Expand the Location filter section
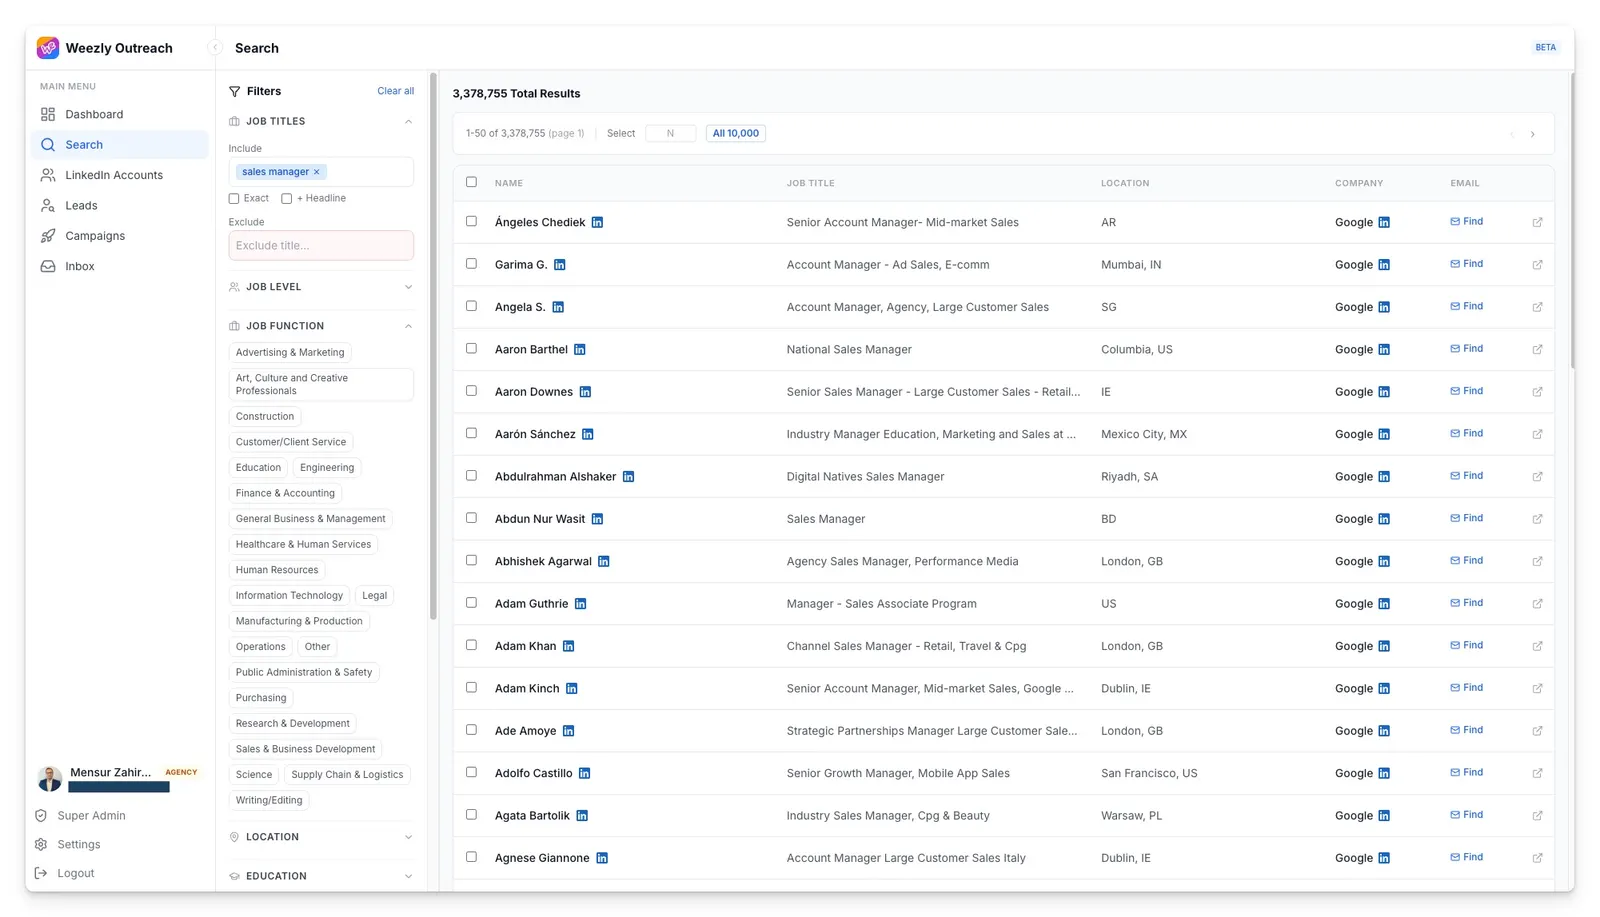 tap(408, 837)
